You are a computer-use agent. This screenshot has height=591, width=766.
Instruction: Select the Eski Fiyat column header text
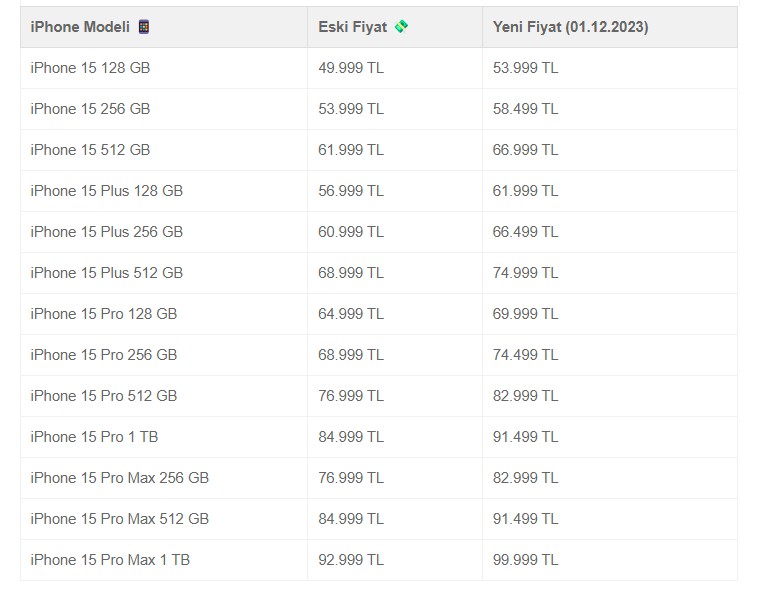(352, 27)
